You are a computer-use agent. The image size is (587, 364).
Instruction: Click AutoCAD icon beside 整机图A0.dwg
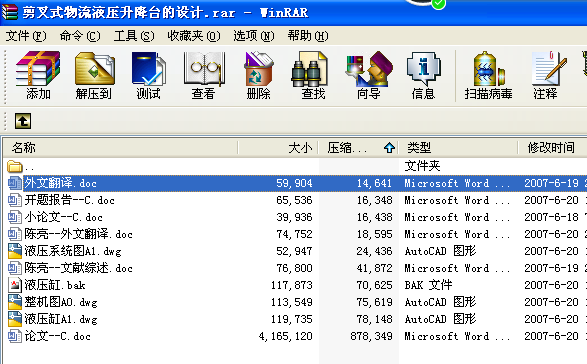tap(14, 302)
